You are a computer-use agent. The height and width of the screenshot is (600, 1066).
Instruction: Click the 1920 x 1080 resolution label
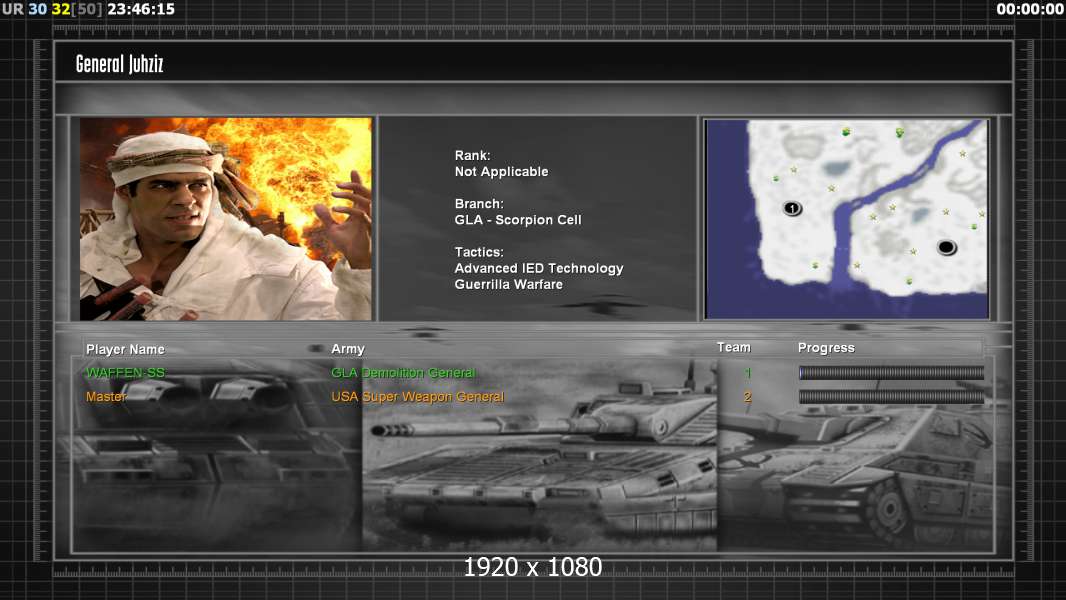(532, 568)
